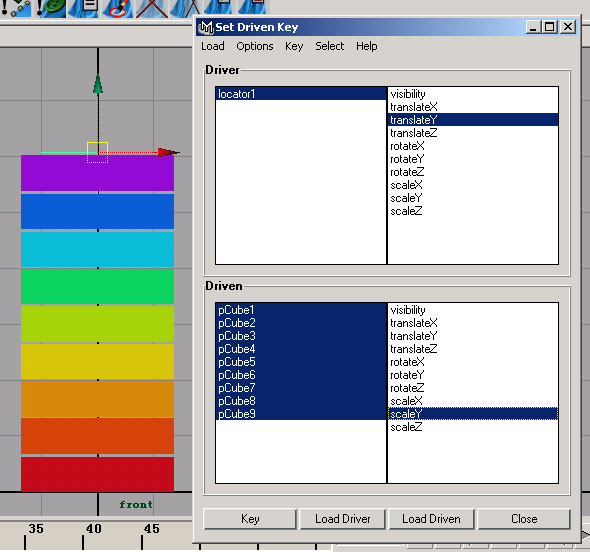Click the paint brush with red circle shelf icon

click(x=119, y=8)
